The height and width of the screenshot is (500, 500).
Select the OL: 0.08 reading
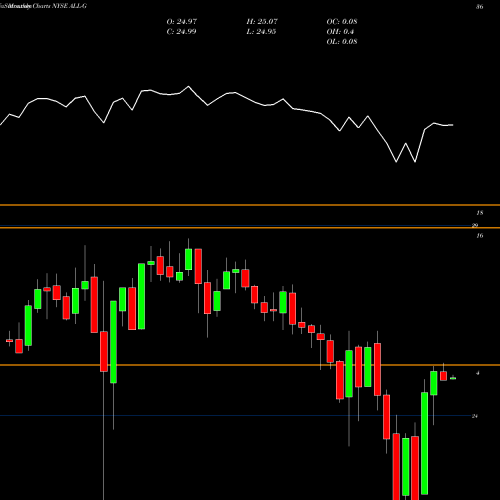pyautogui.click(x=342, y=42)
